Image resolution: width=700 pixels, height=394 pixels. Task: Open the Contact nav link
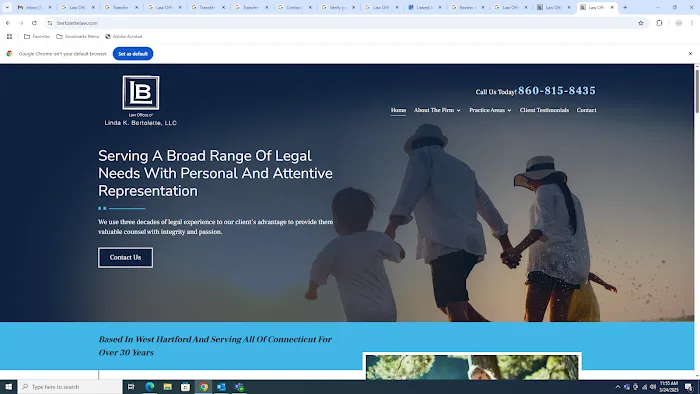click(586, 110)
